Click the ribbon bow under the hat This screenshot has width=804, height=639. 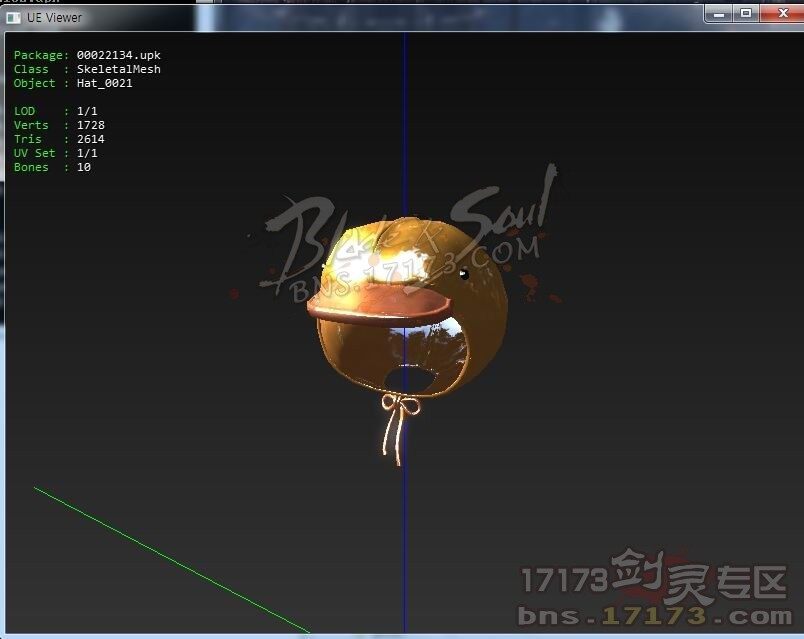point(400,428)
